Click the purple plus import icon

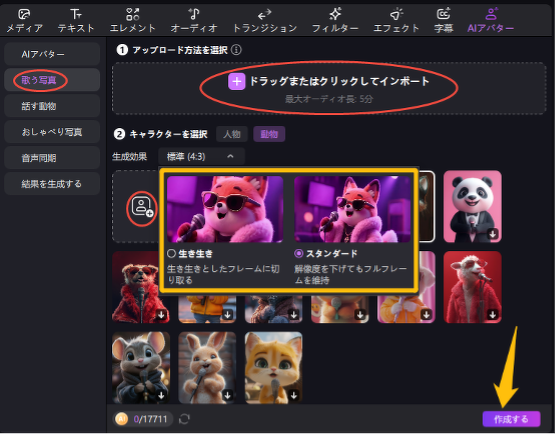237,82
